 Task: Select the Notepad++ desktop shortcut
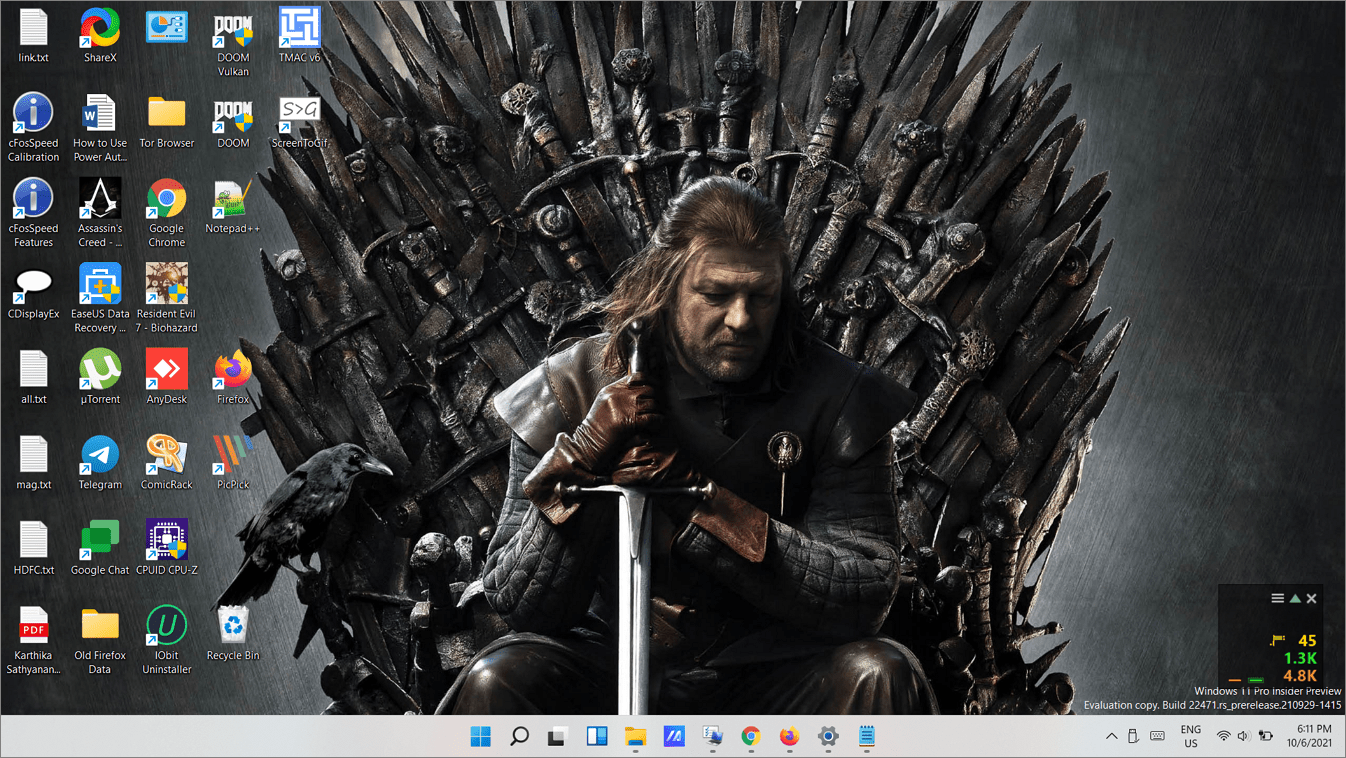[x=233, y=207]
